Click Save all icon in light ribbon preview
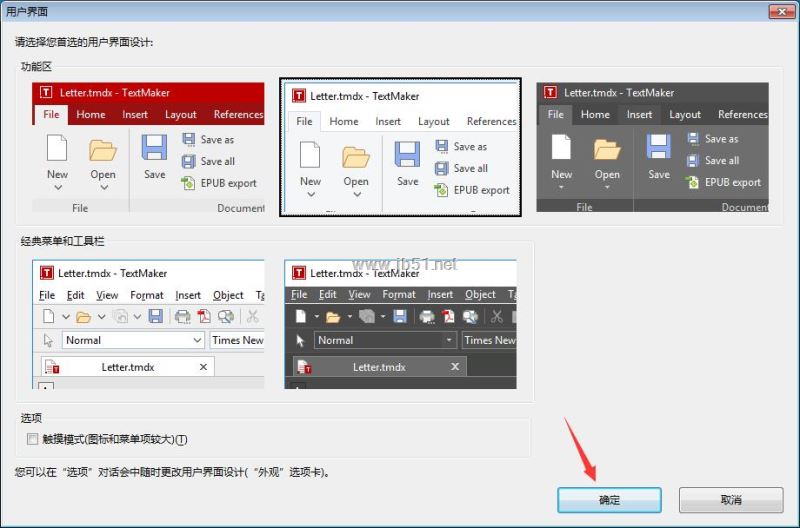This screenshot has height=528, width=800. click(441, 168)
